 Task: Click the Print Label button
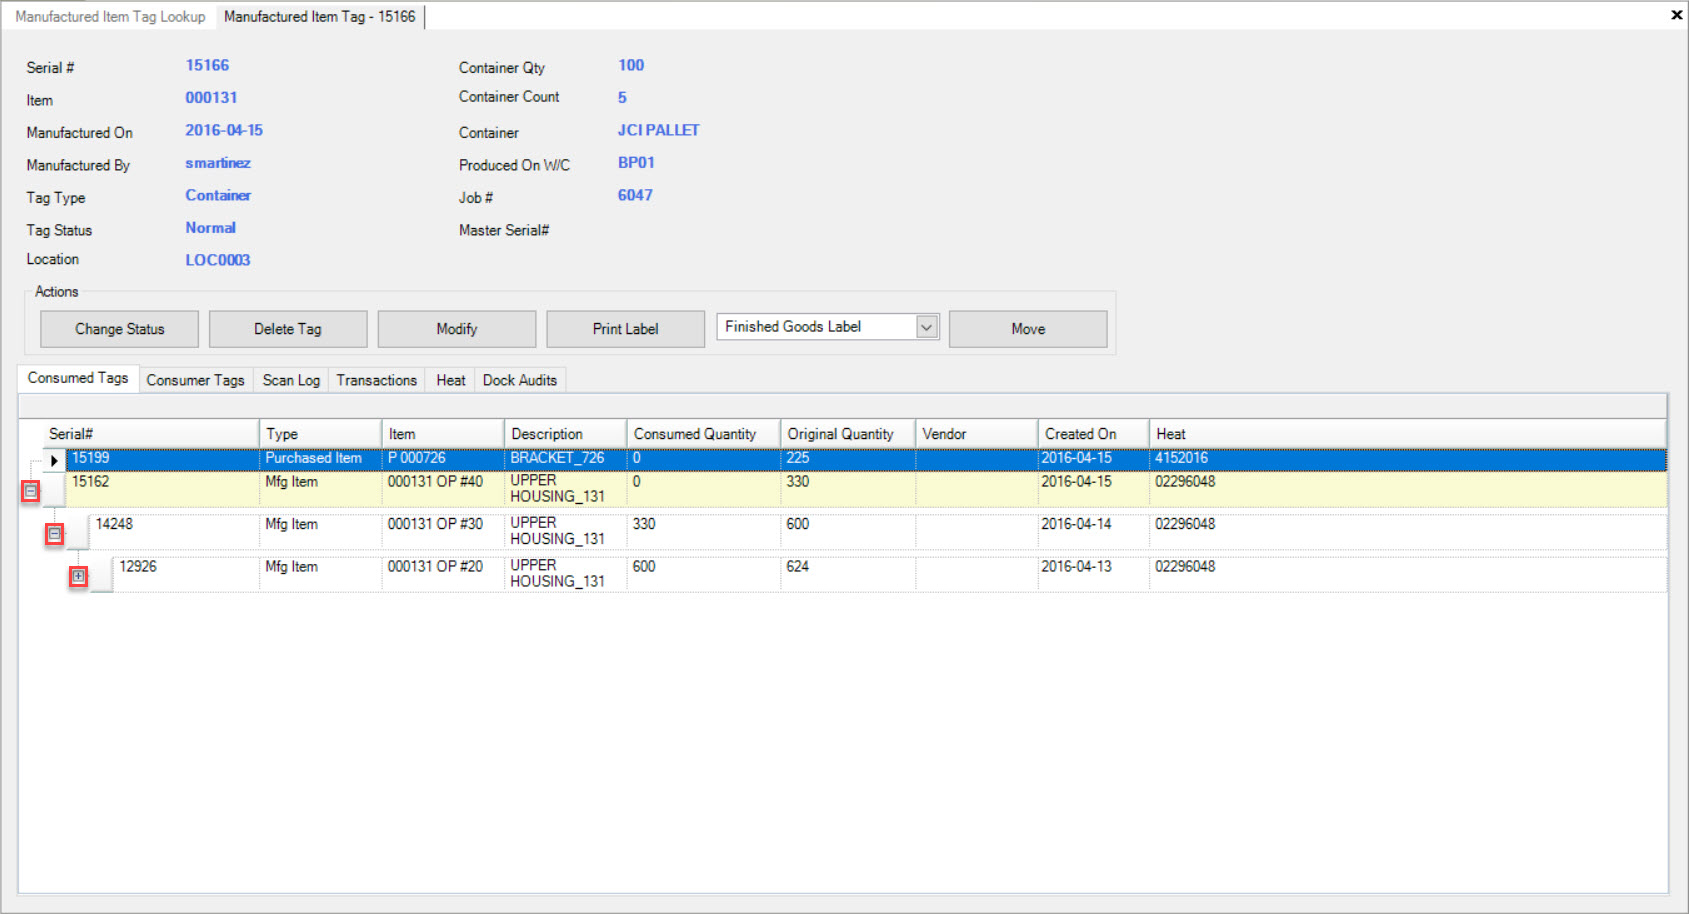tap(626, 329)
